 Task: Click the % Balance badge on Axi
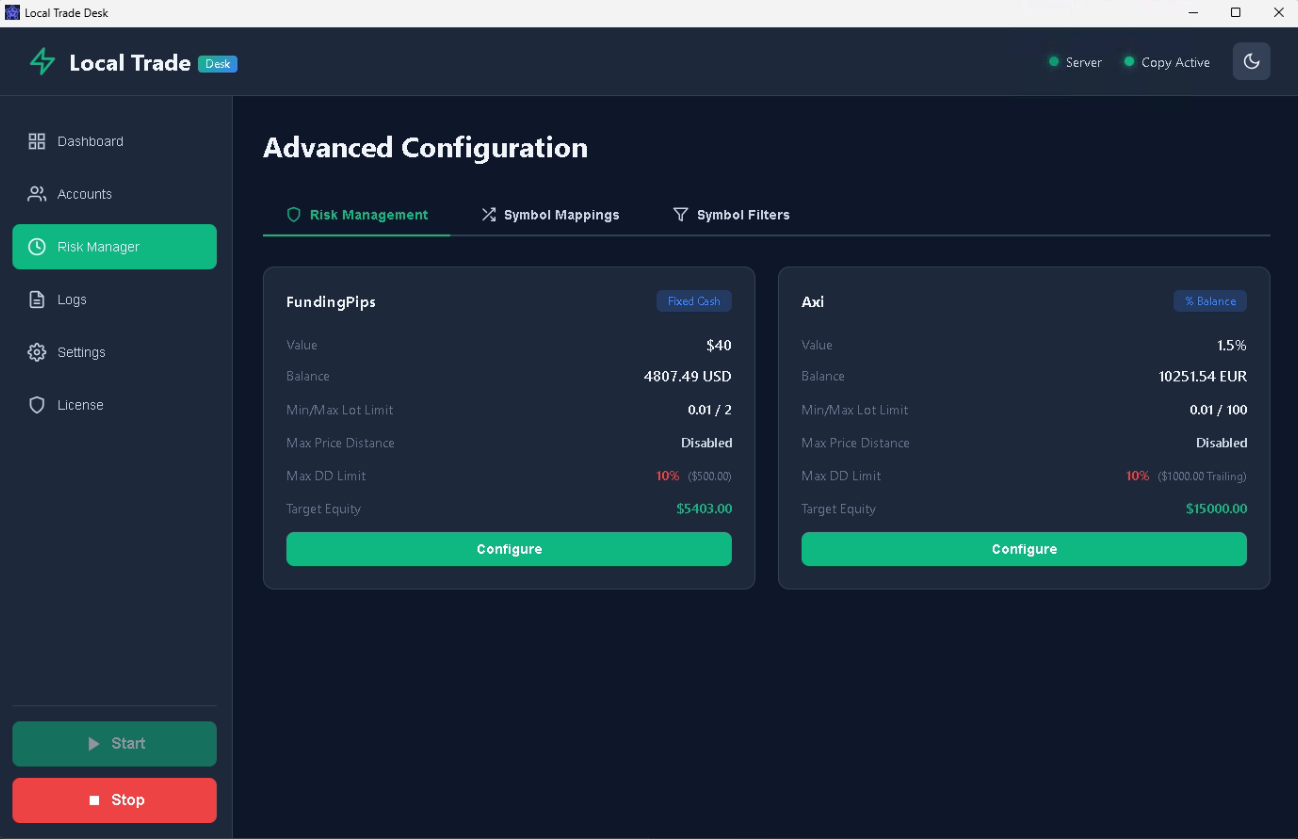(1210, 301)
